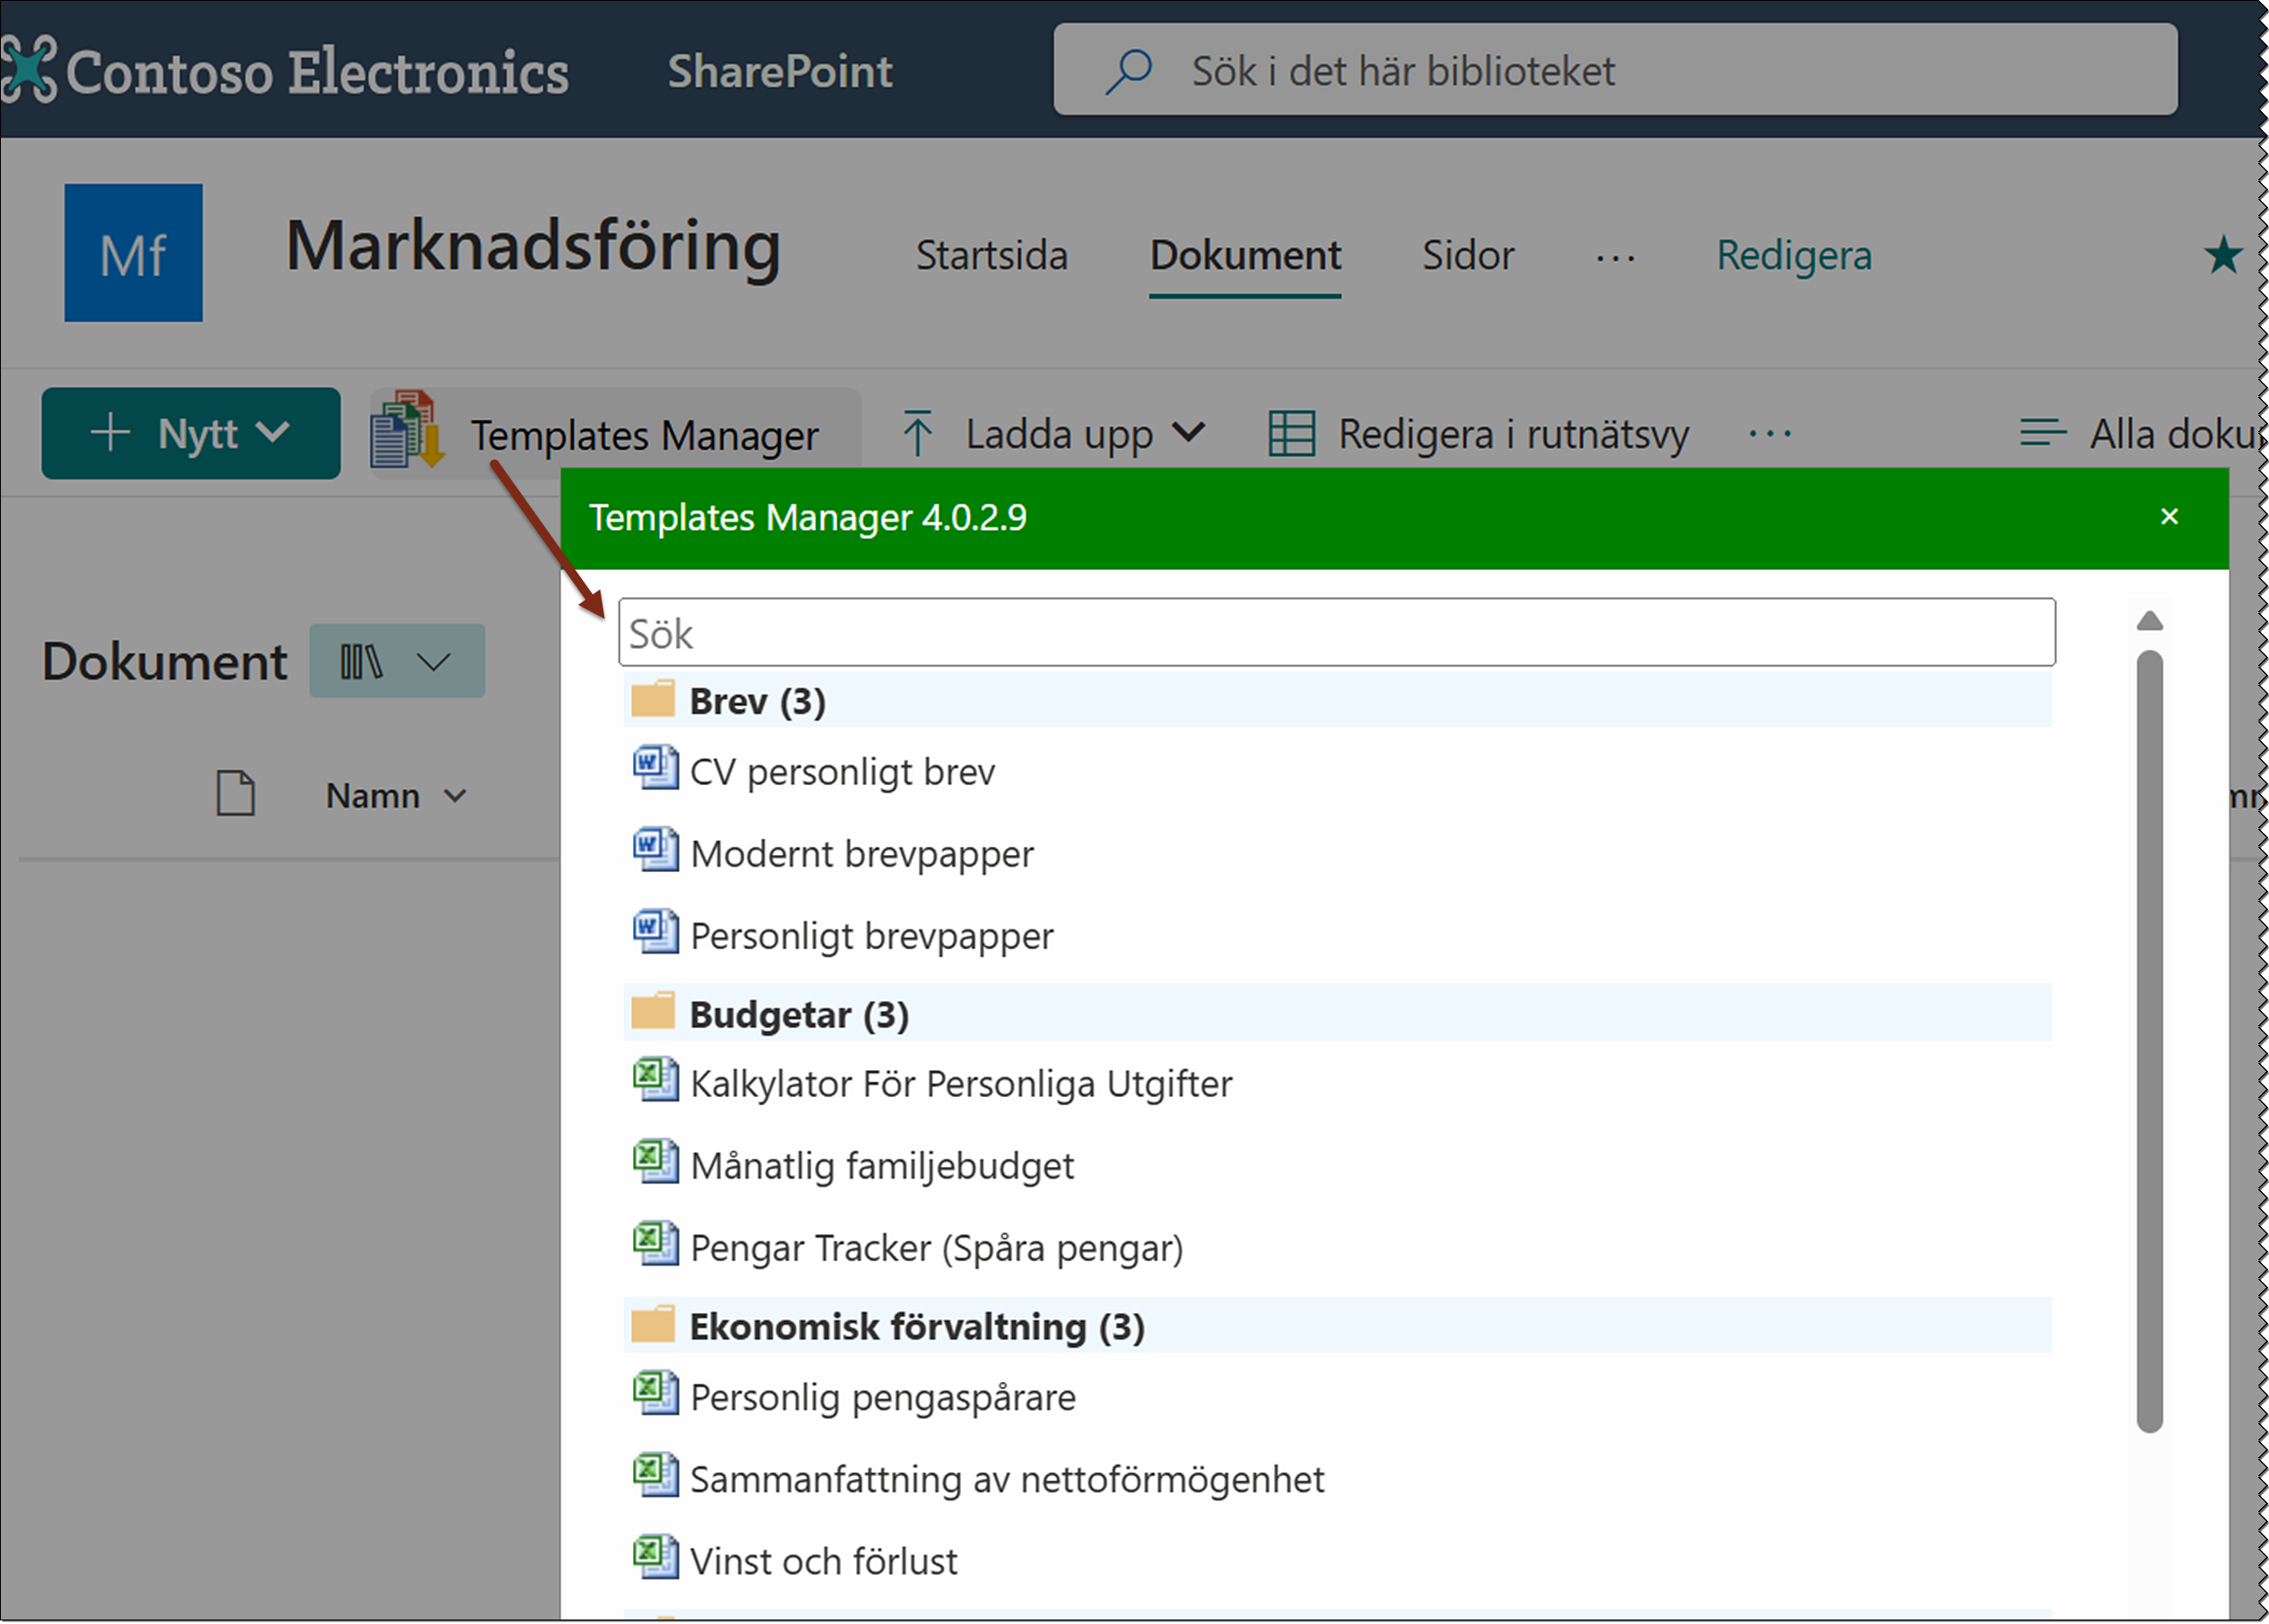This screenshot has height=1624, width=2269.
Task: Select Redigera i rutnätsvy
Action: pyautogui.click(x=1478, y=433)
